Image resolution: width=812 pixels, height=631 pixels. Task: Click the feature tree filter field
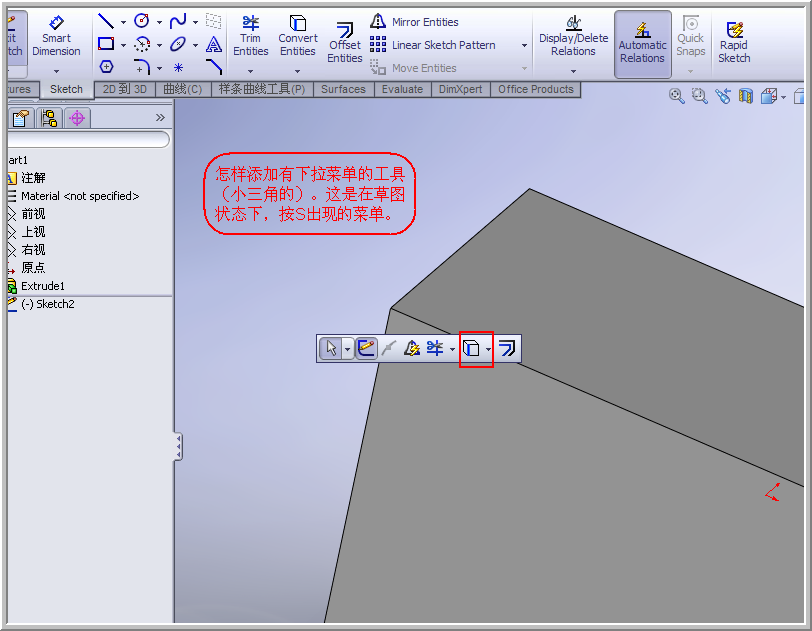(x=89, y=140)
